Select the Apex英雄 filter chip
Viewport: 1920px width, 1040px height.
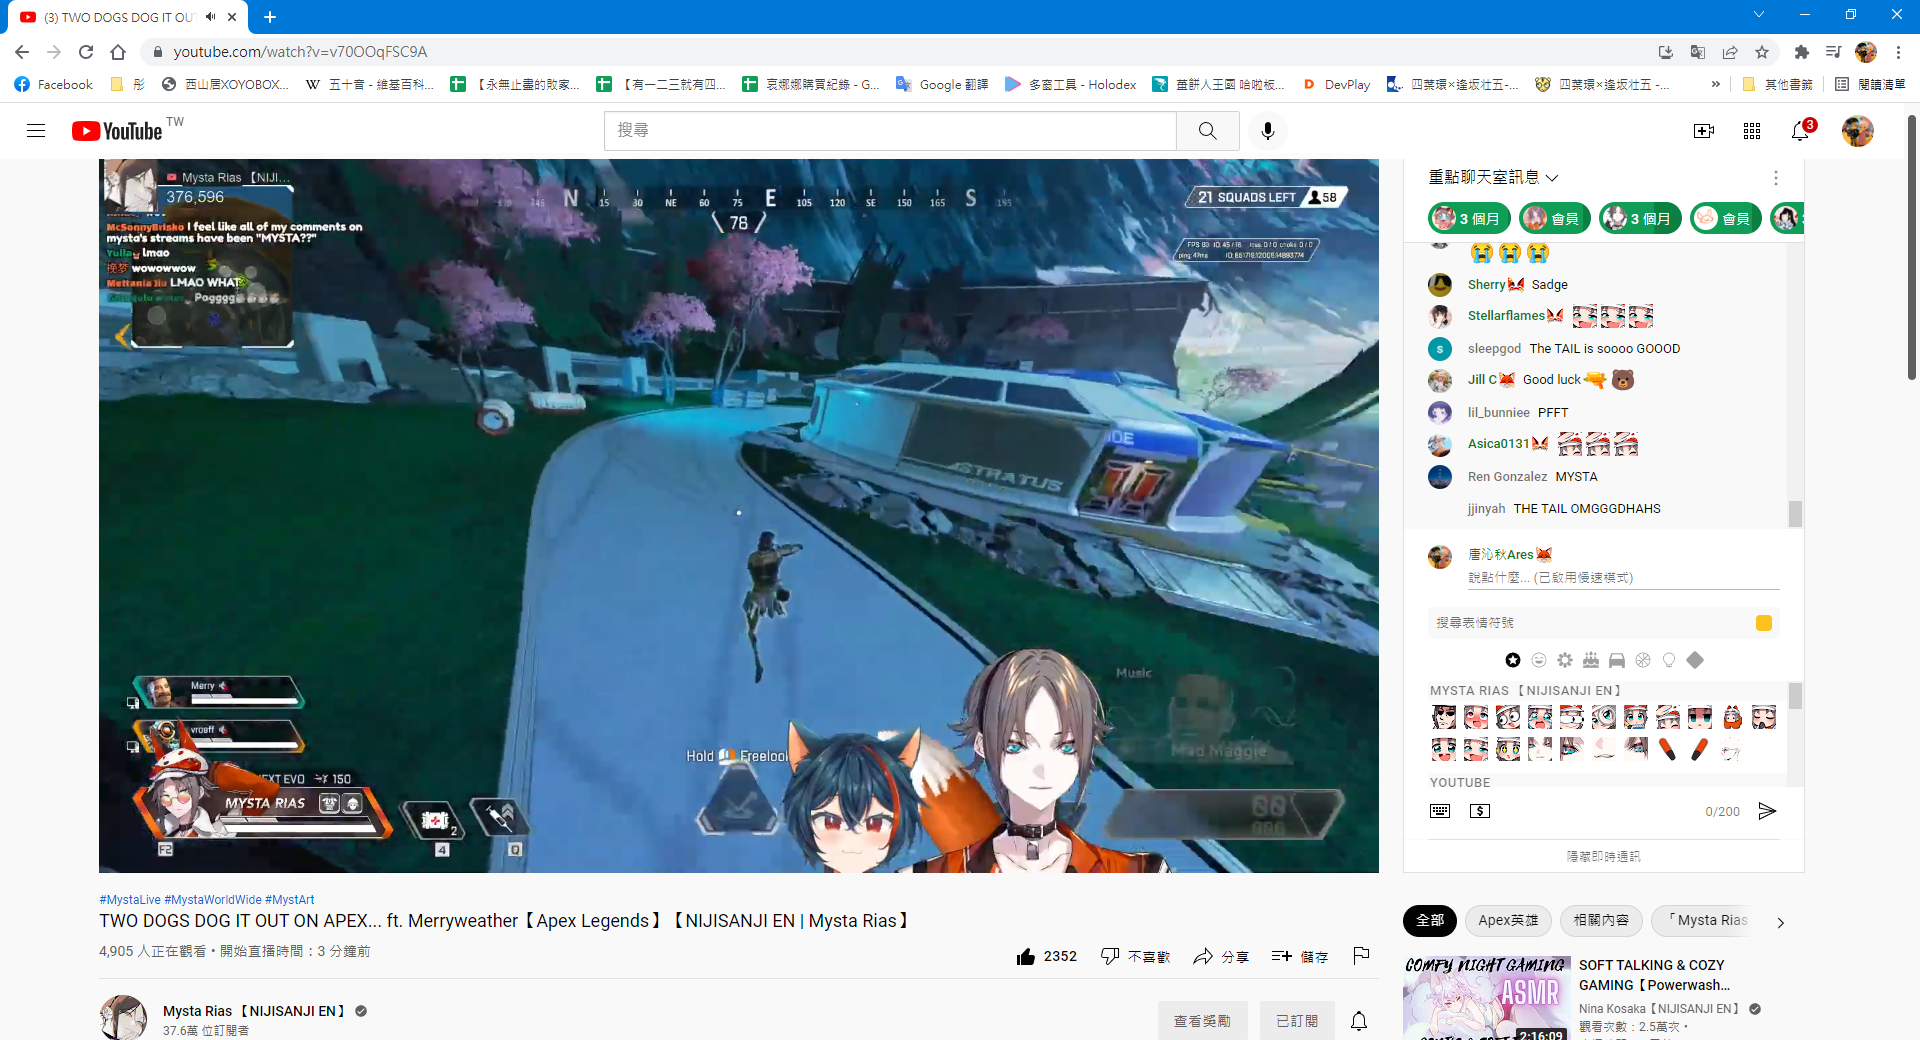point(1508,920)
